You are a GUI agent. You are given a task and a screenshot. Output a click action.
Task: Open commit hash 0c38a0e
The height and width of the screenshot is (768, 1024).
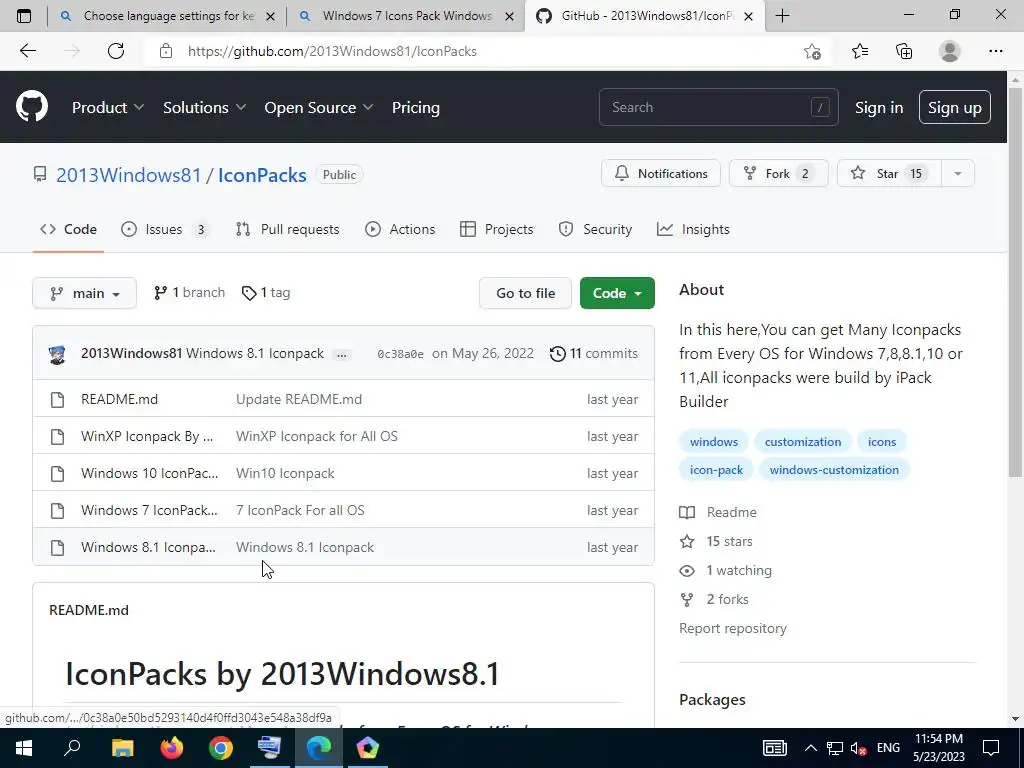pyautogui.click(x=400, y=354)
